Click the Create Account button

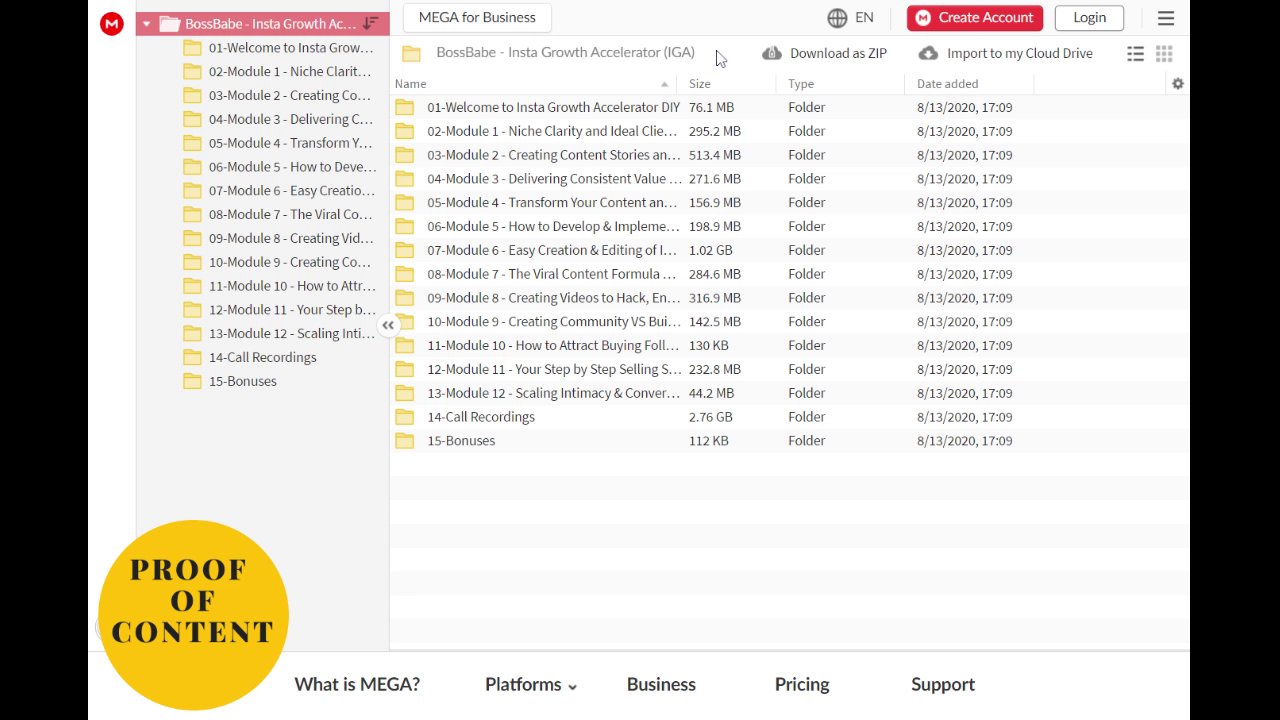point(975,18)
